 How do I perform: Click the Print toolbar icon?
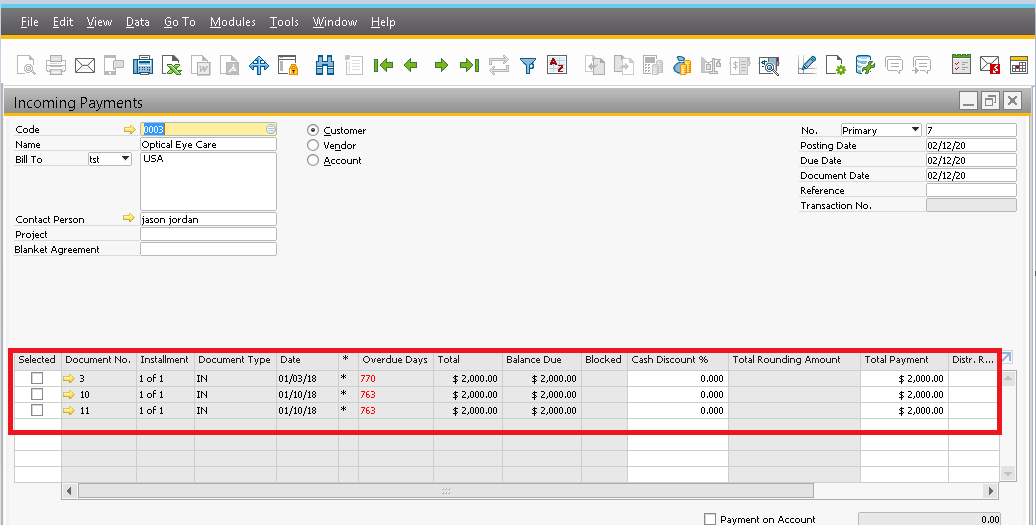click(56, 65)
